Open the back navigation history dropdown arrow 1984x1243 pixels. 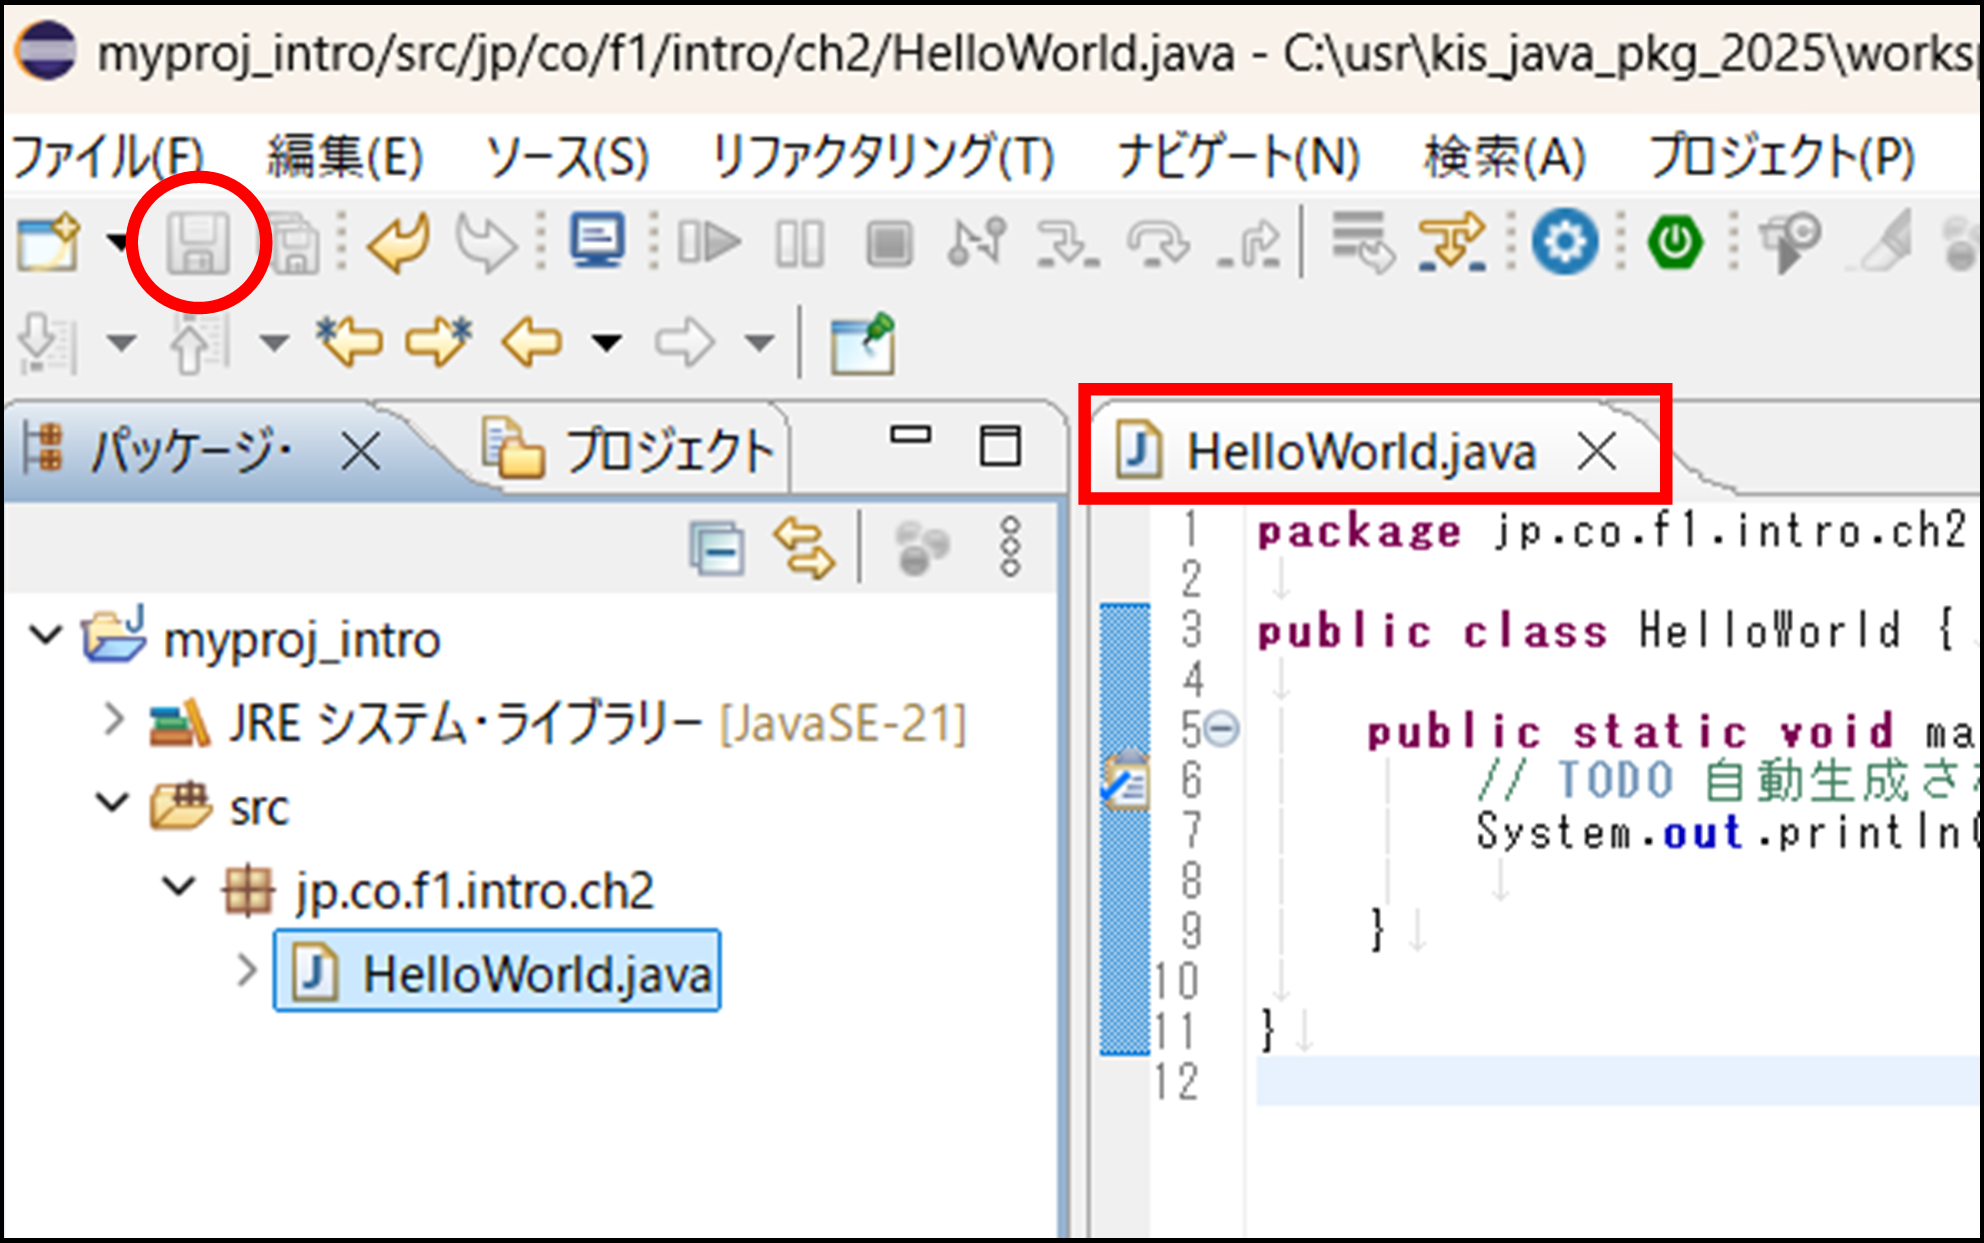coord(606,343)
